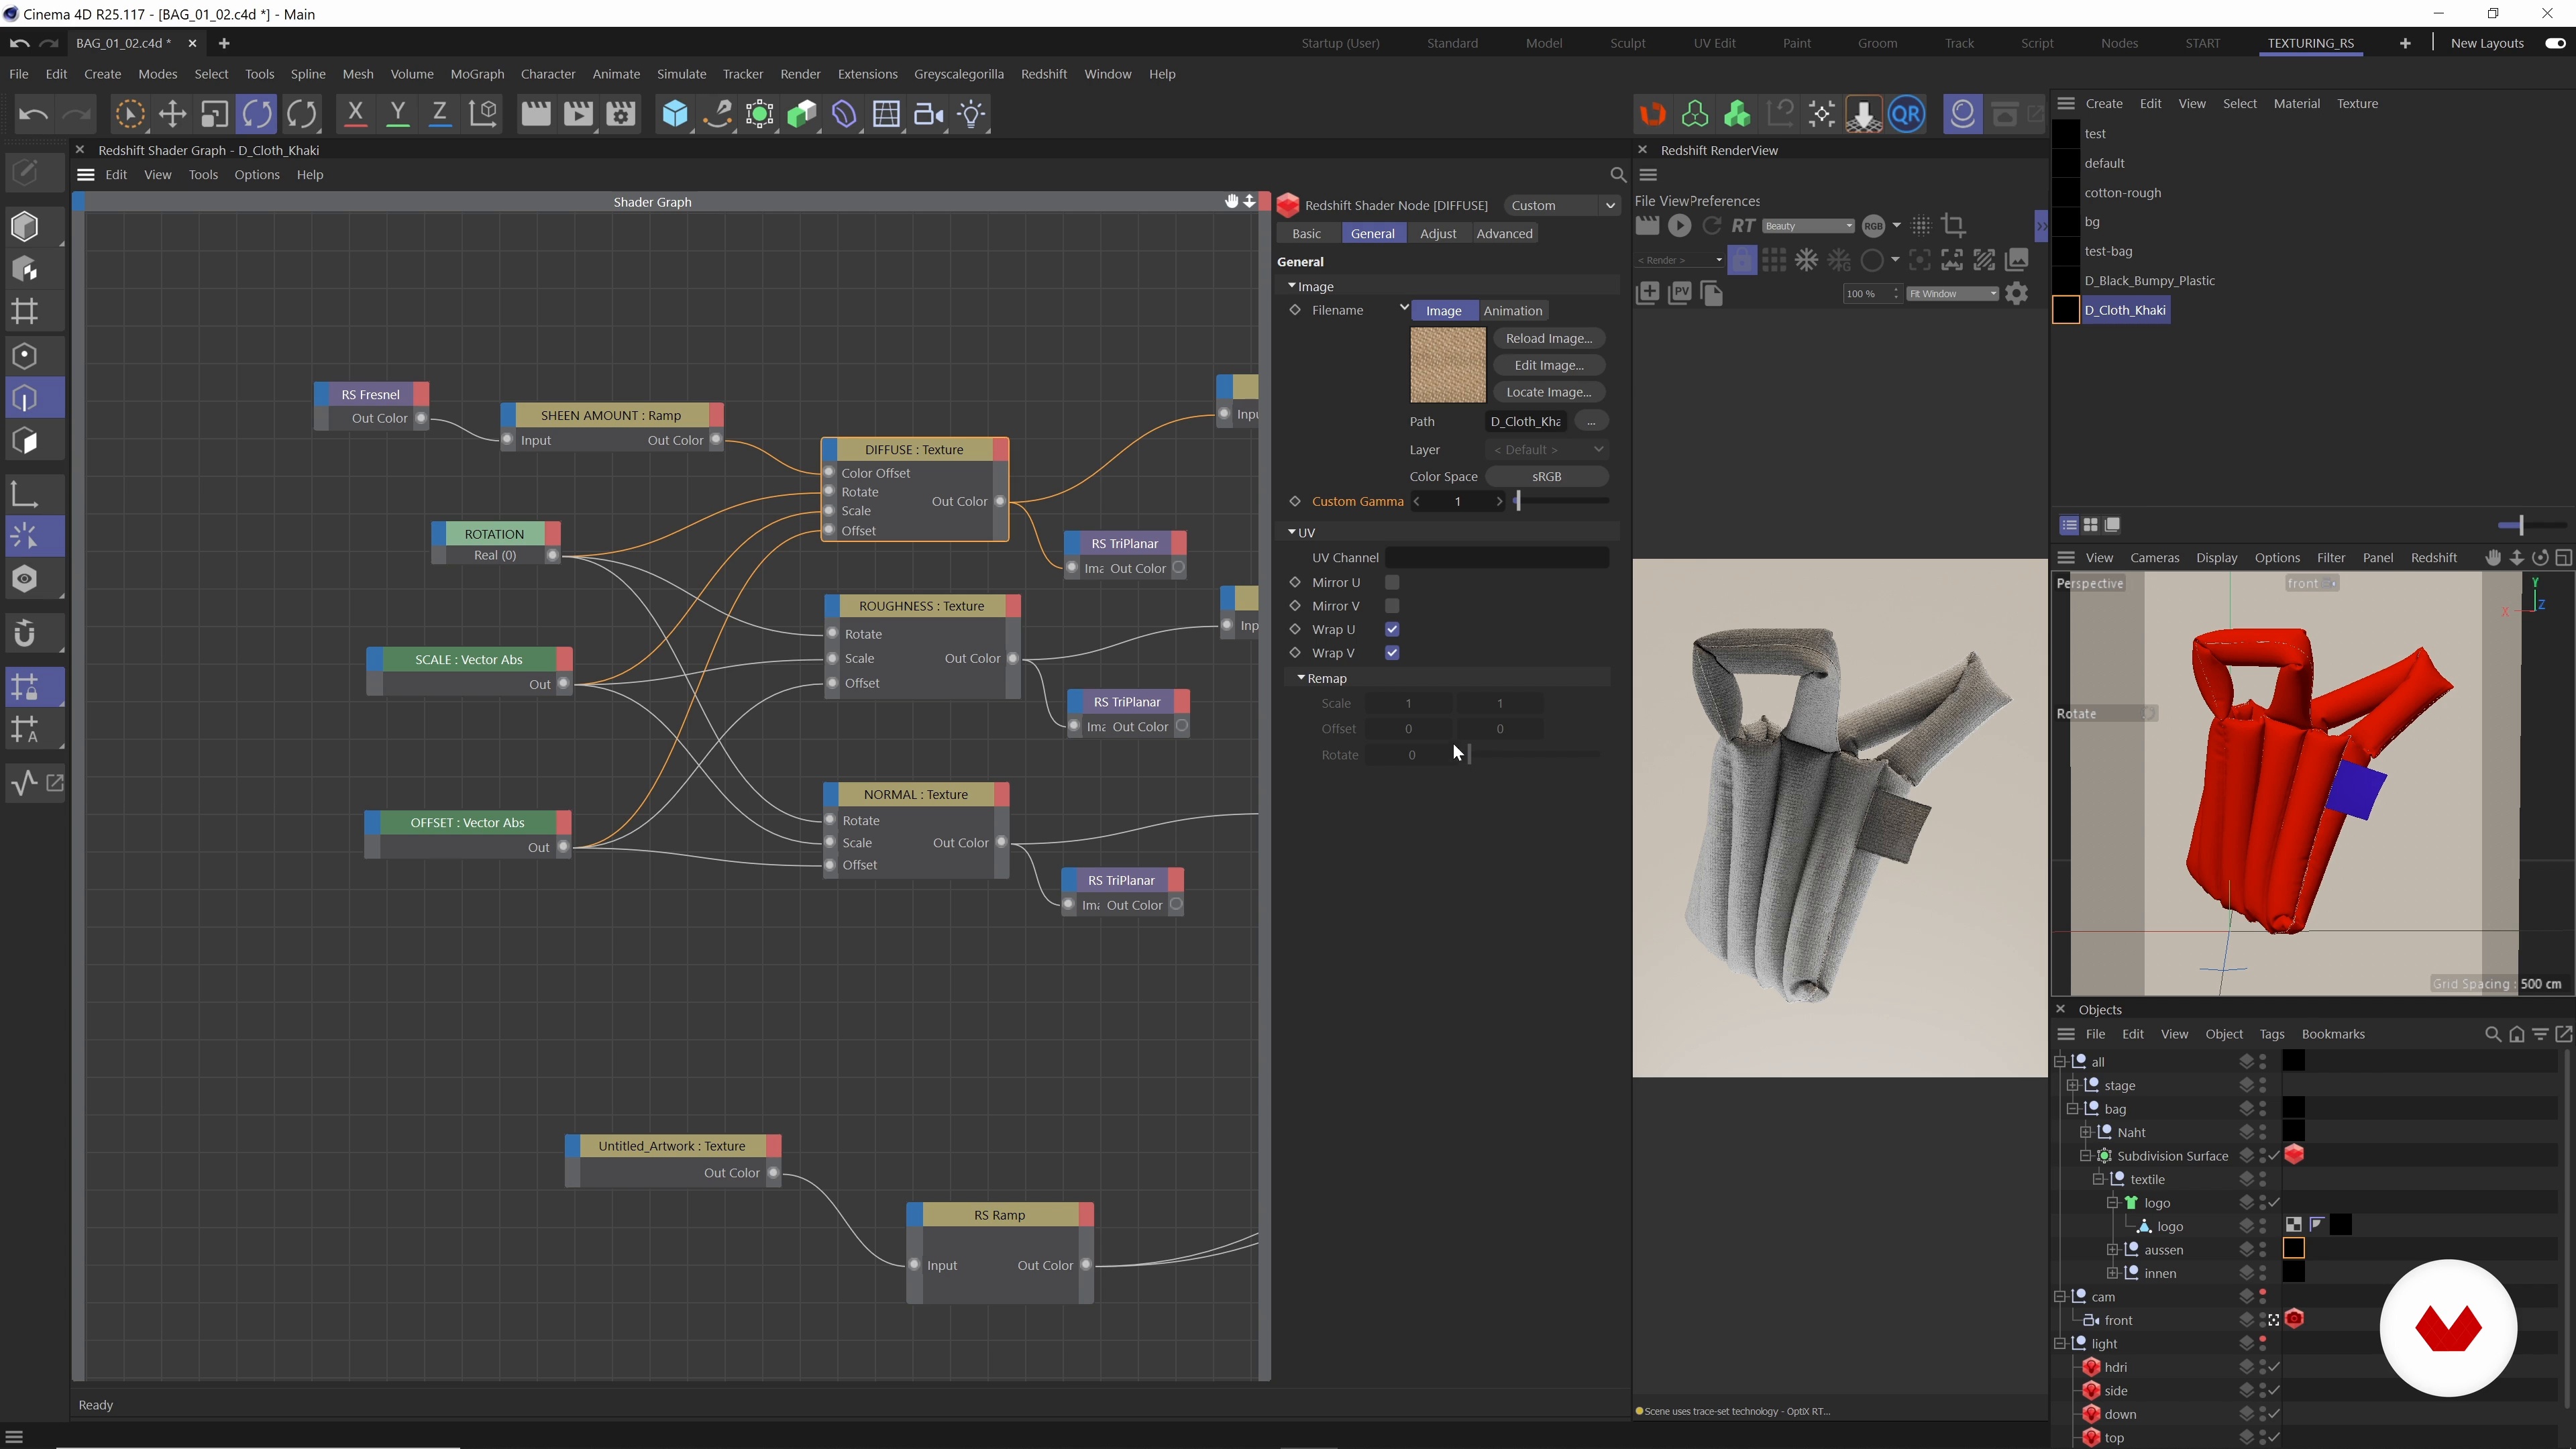Click shader graph search magnifier icon
The height and width of the screenshot is (1449, 2576).
[x=1618, y=175]
